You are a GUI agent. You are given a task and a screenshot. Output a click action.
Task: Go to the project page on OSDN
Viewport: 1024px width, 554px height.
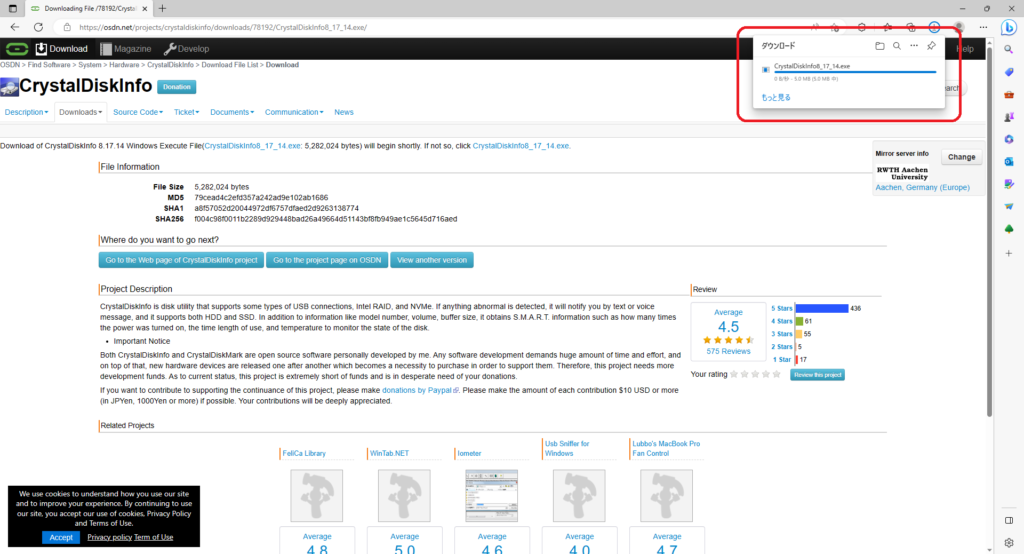coord(327,260)
